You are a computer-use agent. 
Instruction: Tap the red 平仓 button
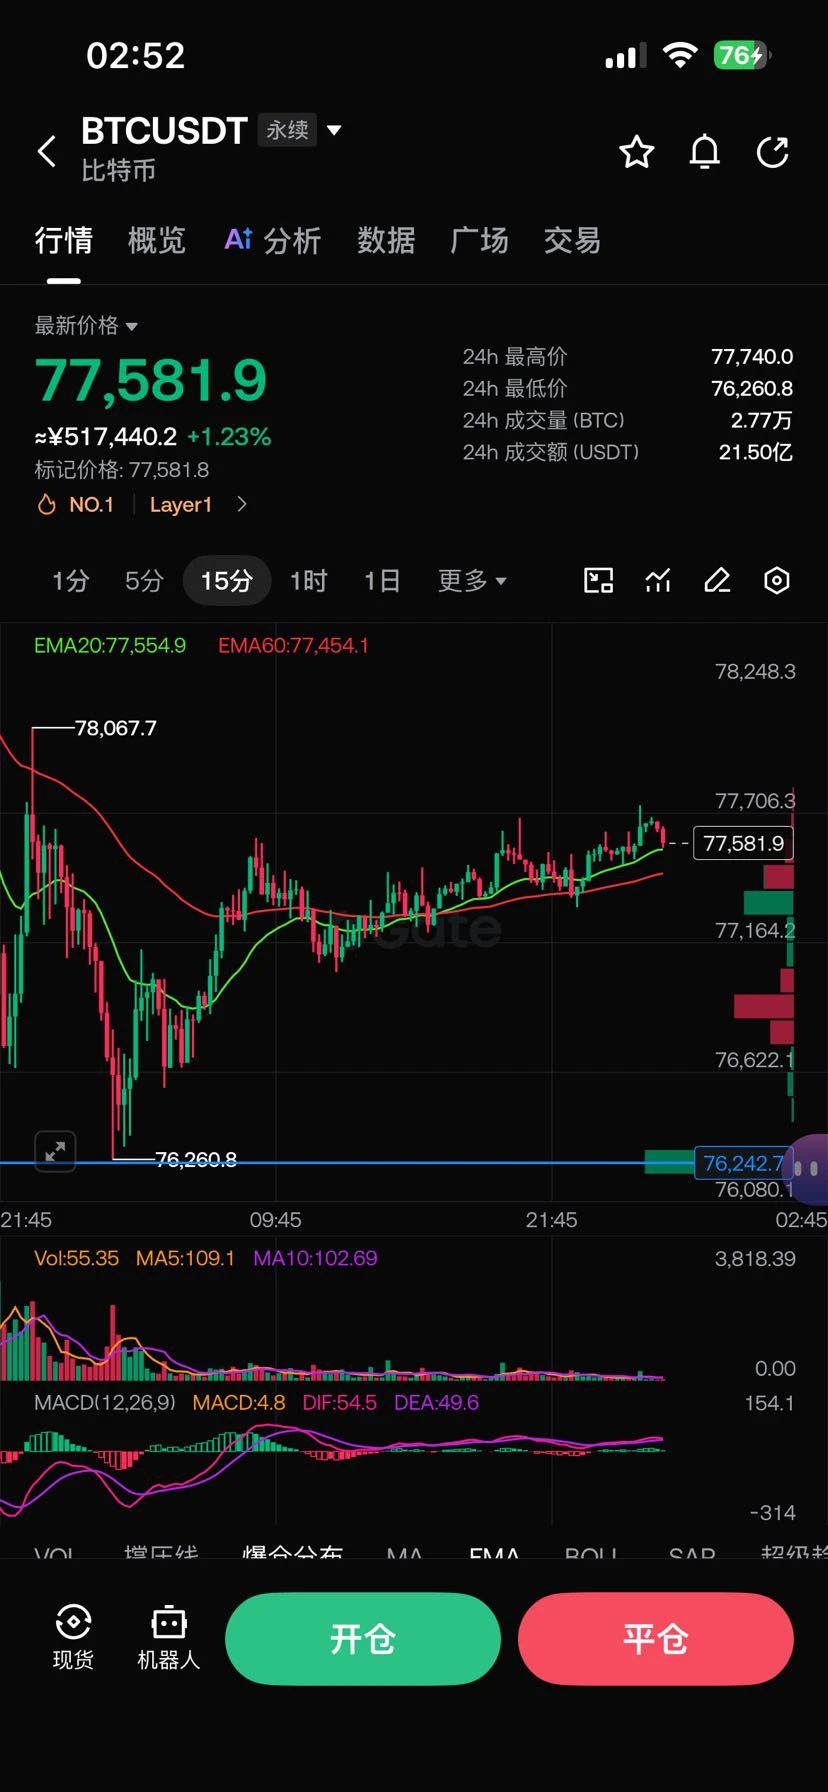click(x=656, y=1639)
